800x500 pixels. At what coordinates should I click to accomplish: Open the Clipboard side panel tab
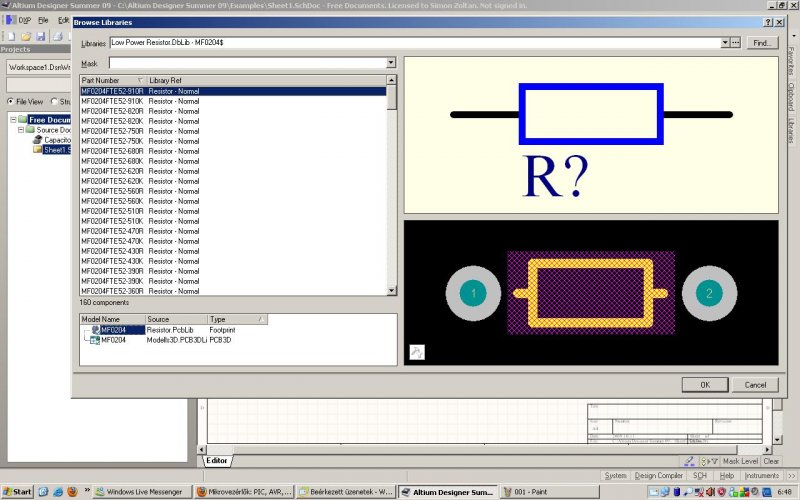[x=791, y=97]
